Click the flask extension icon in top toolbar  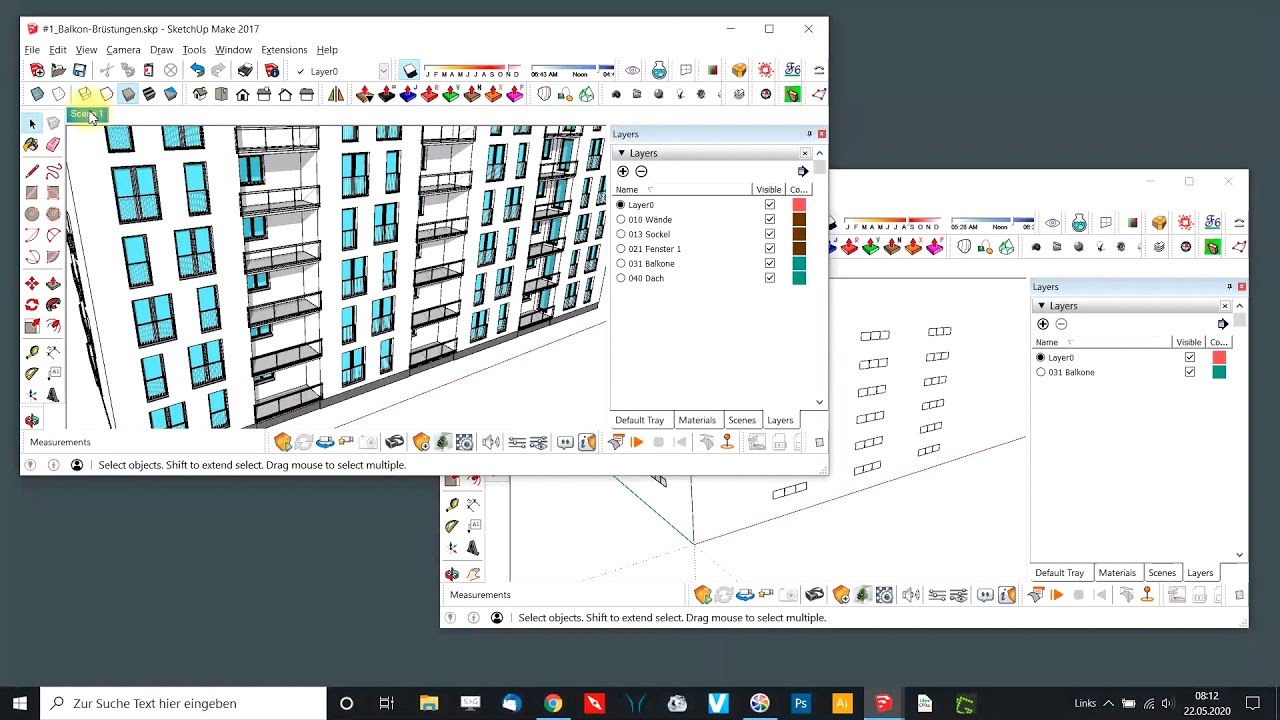(x=659, y=71)
